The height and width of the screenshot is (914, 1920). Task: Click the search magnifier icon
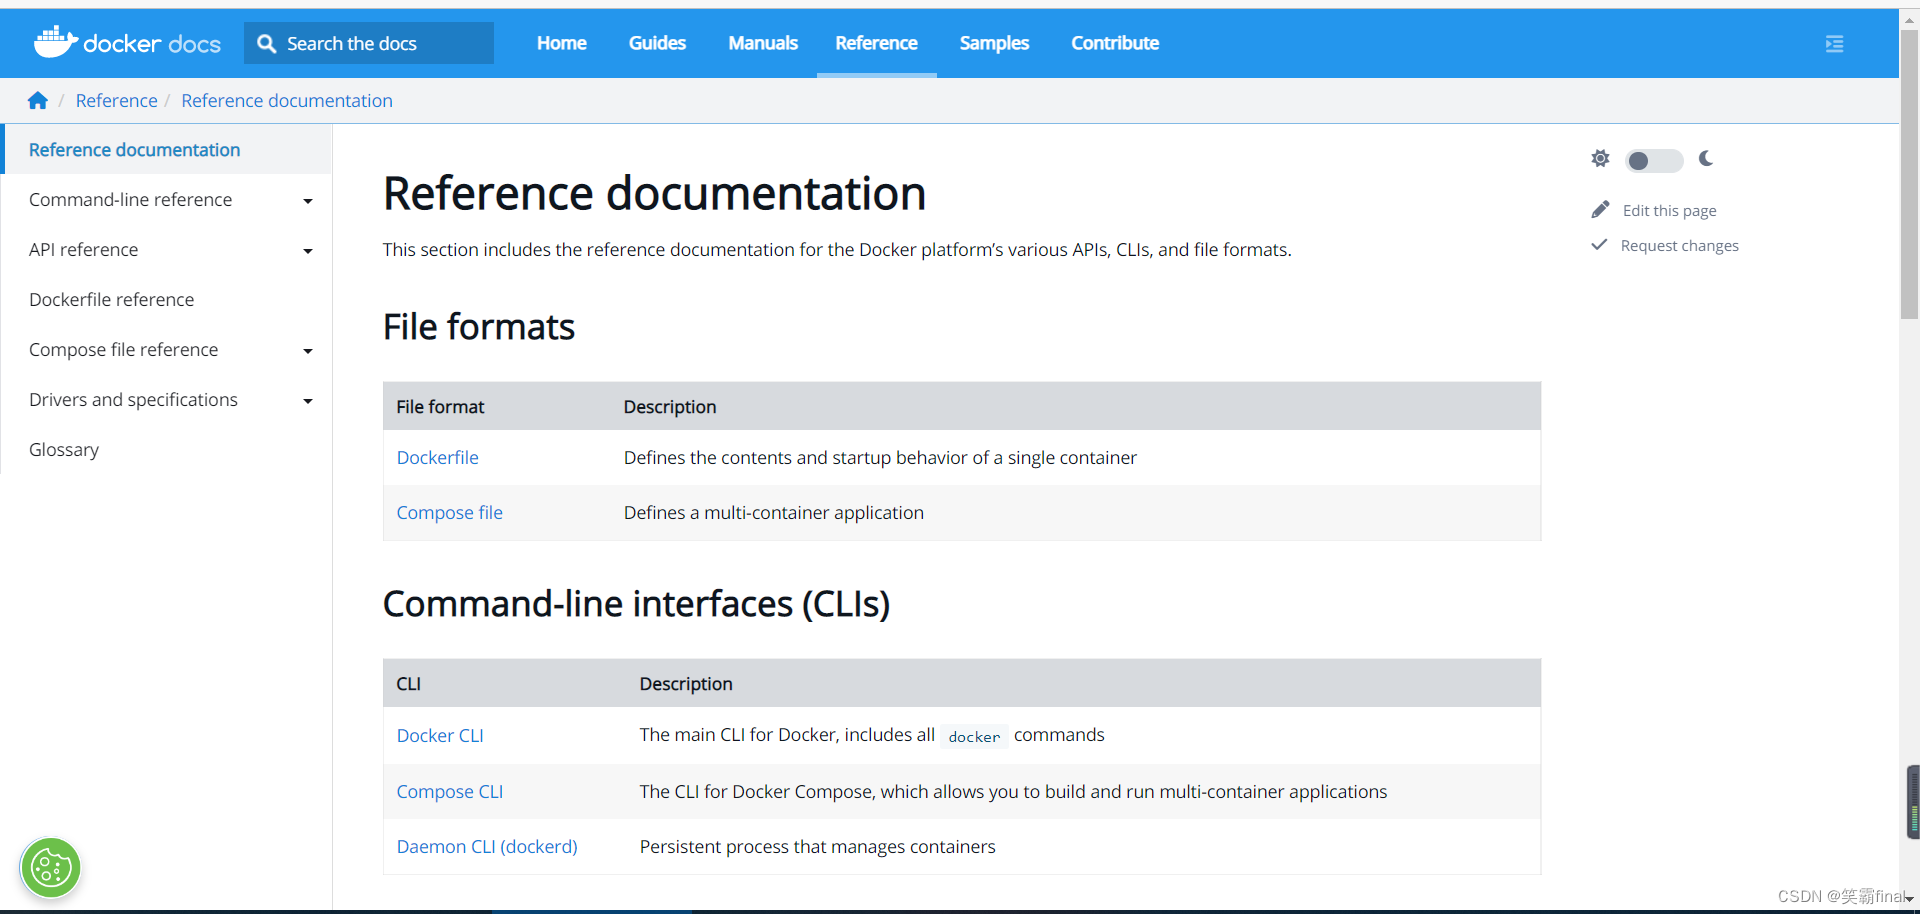pos(266,43)
